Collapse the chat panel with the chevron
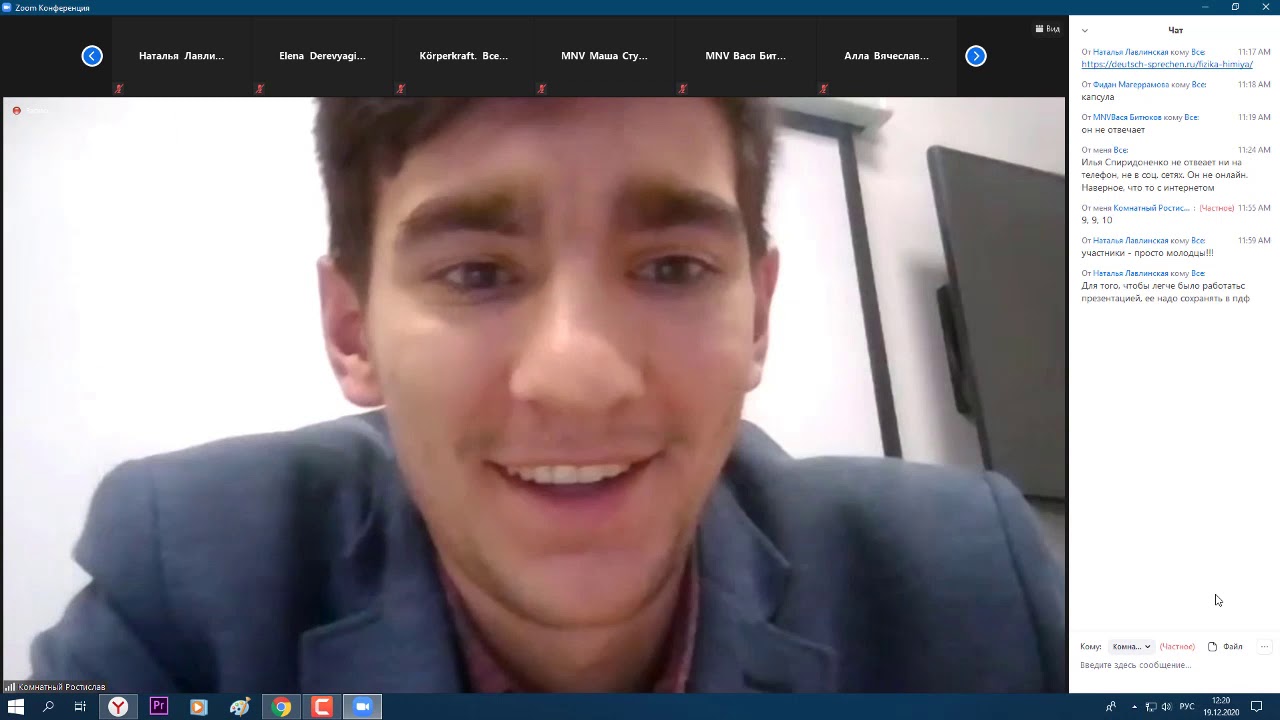 tap(1085, 30)
